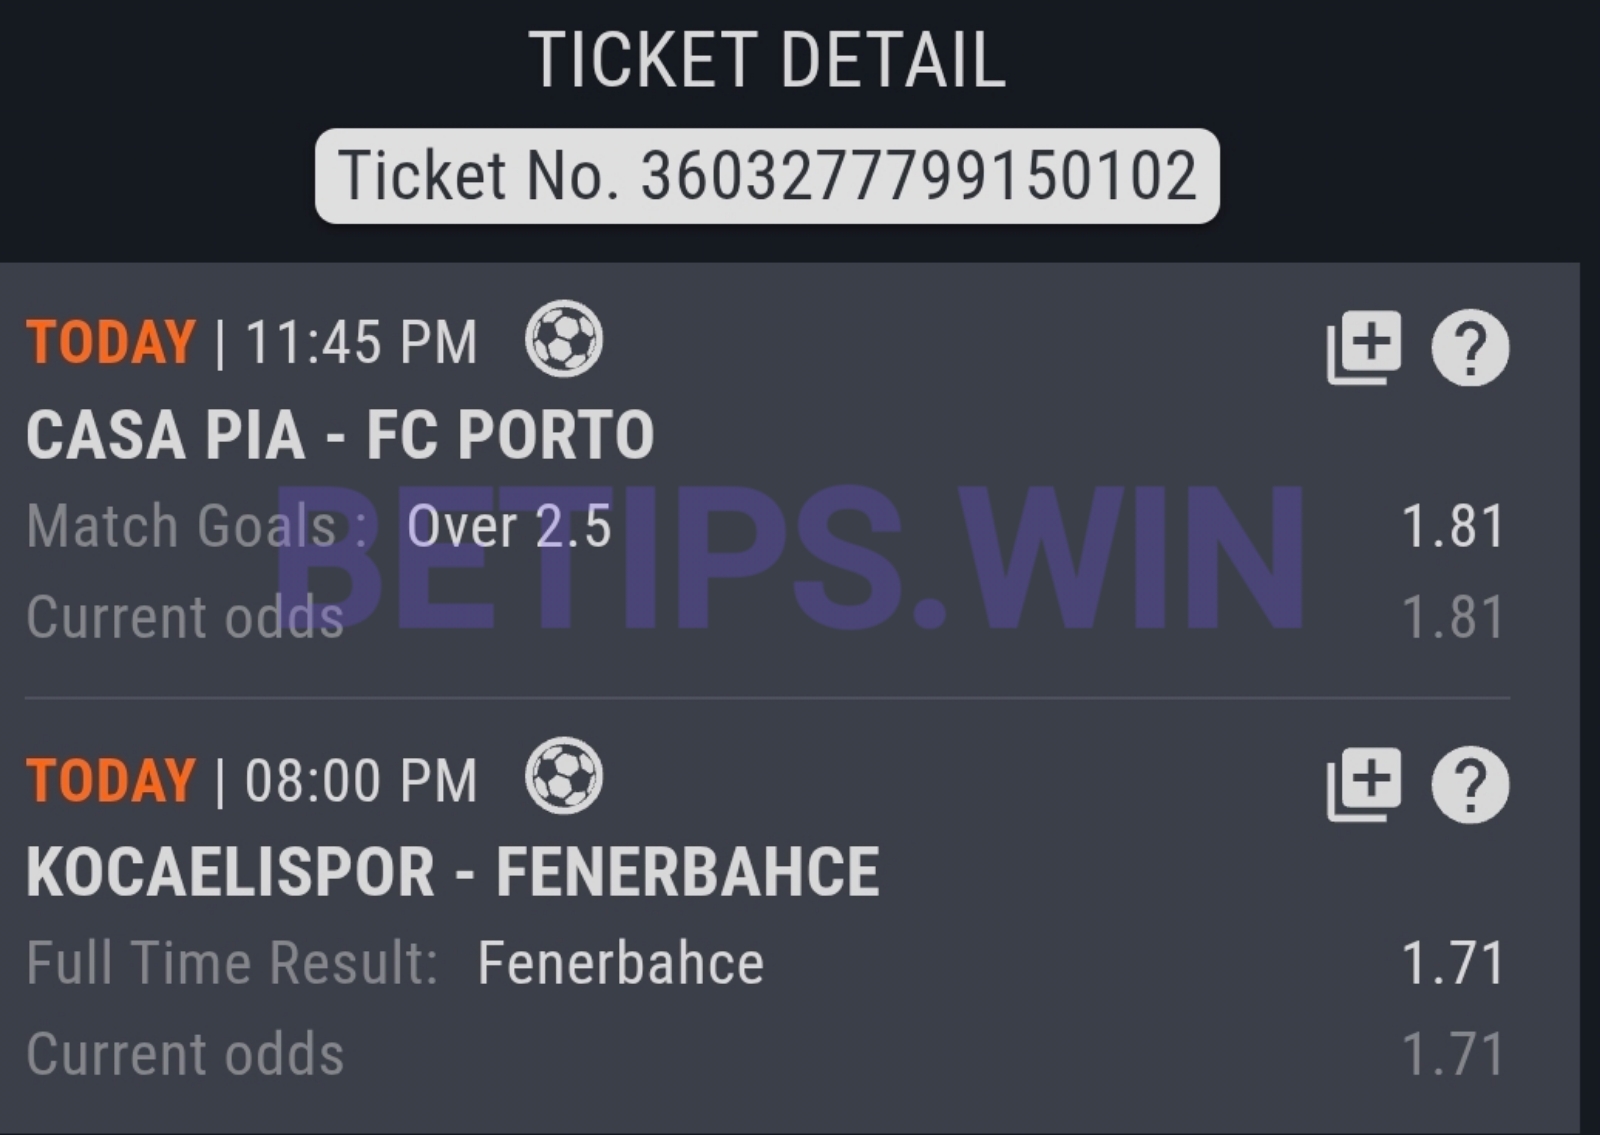This screenshot has width=1600, height=1135.
Task: Click Current odds value for Kocaelispor match
Action: (x=1452, y=1054)
